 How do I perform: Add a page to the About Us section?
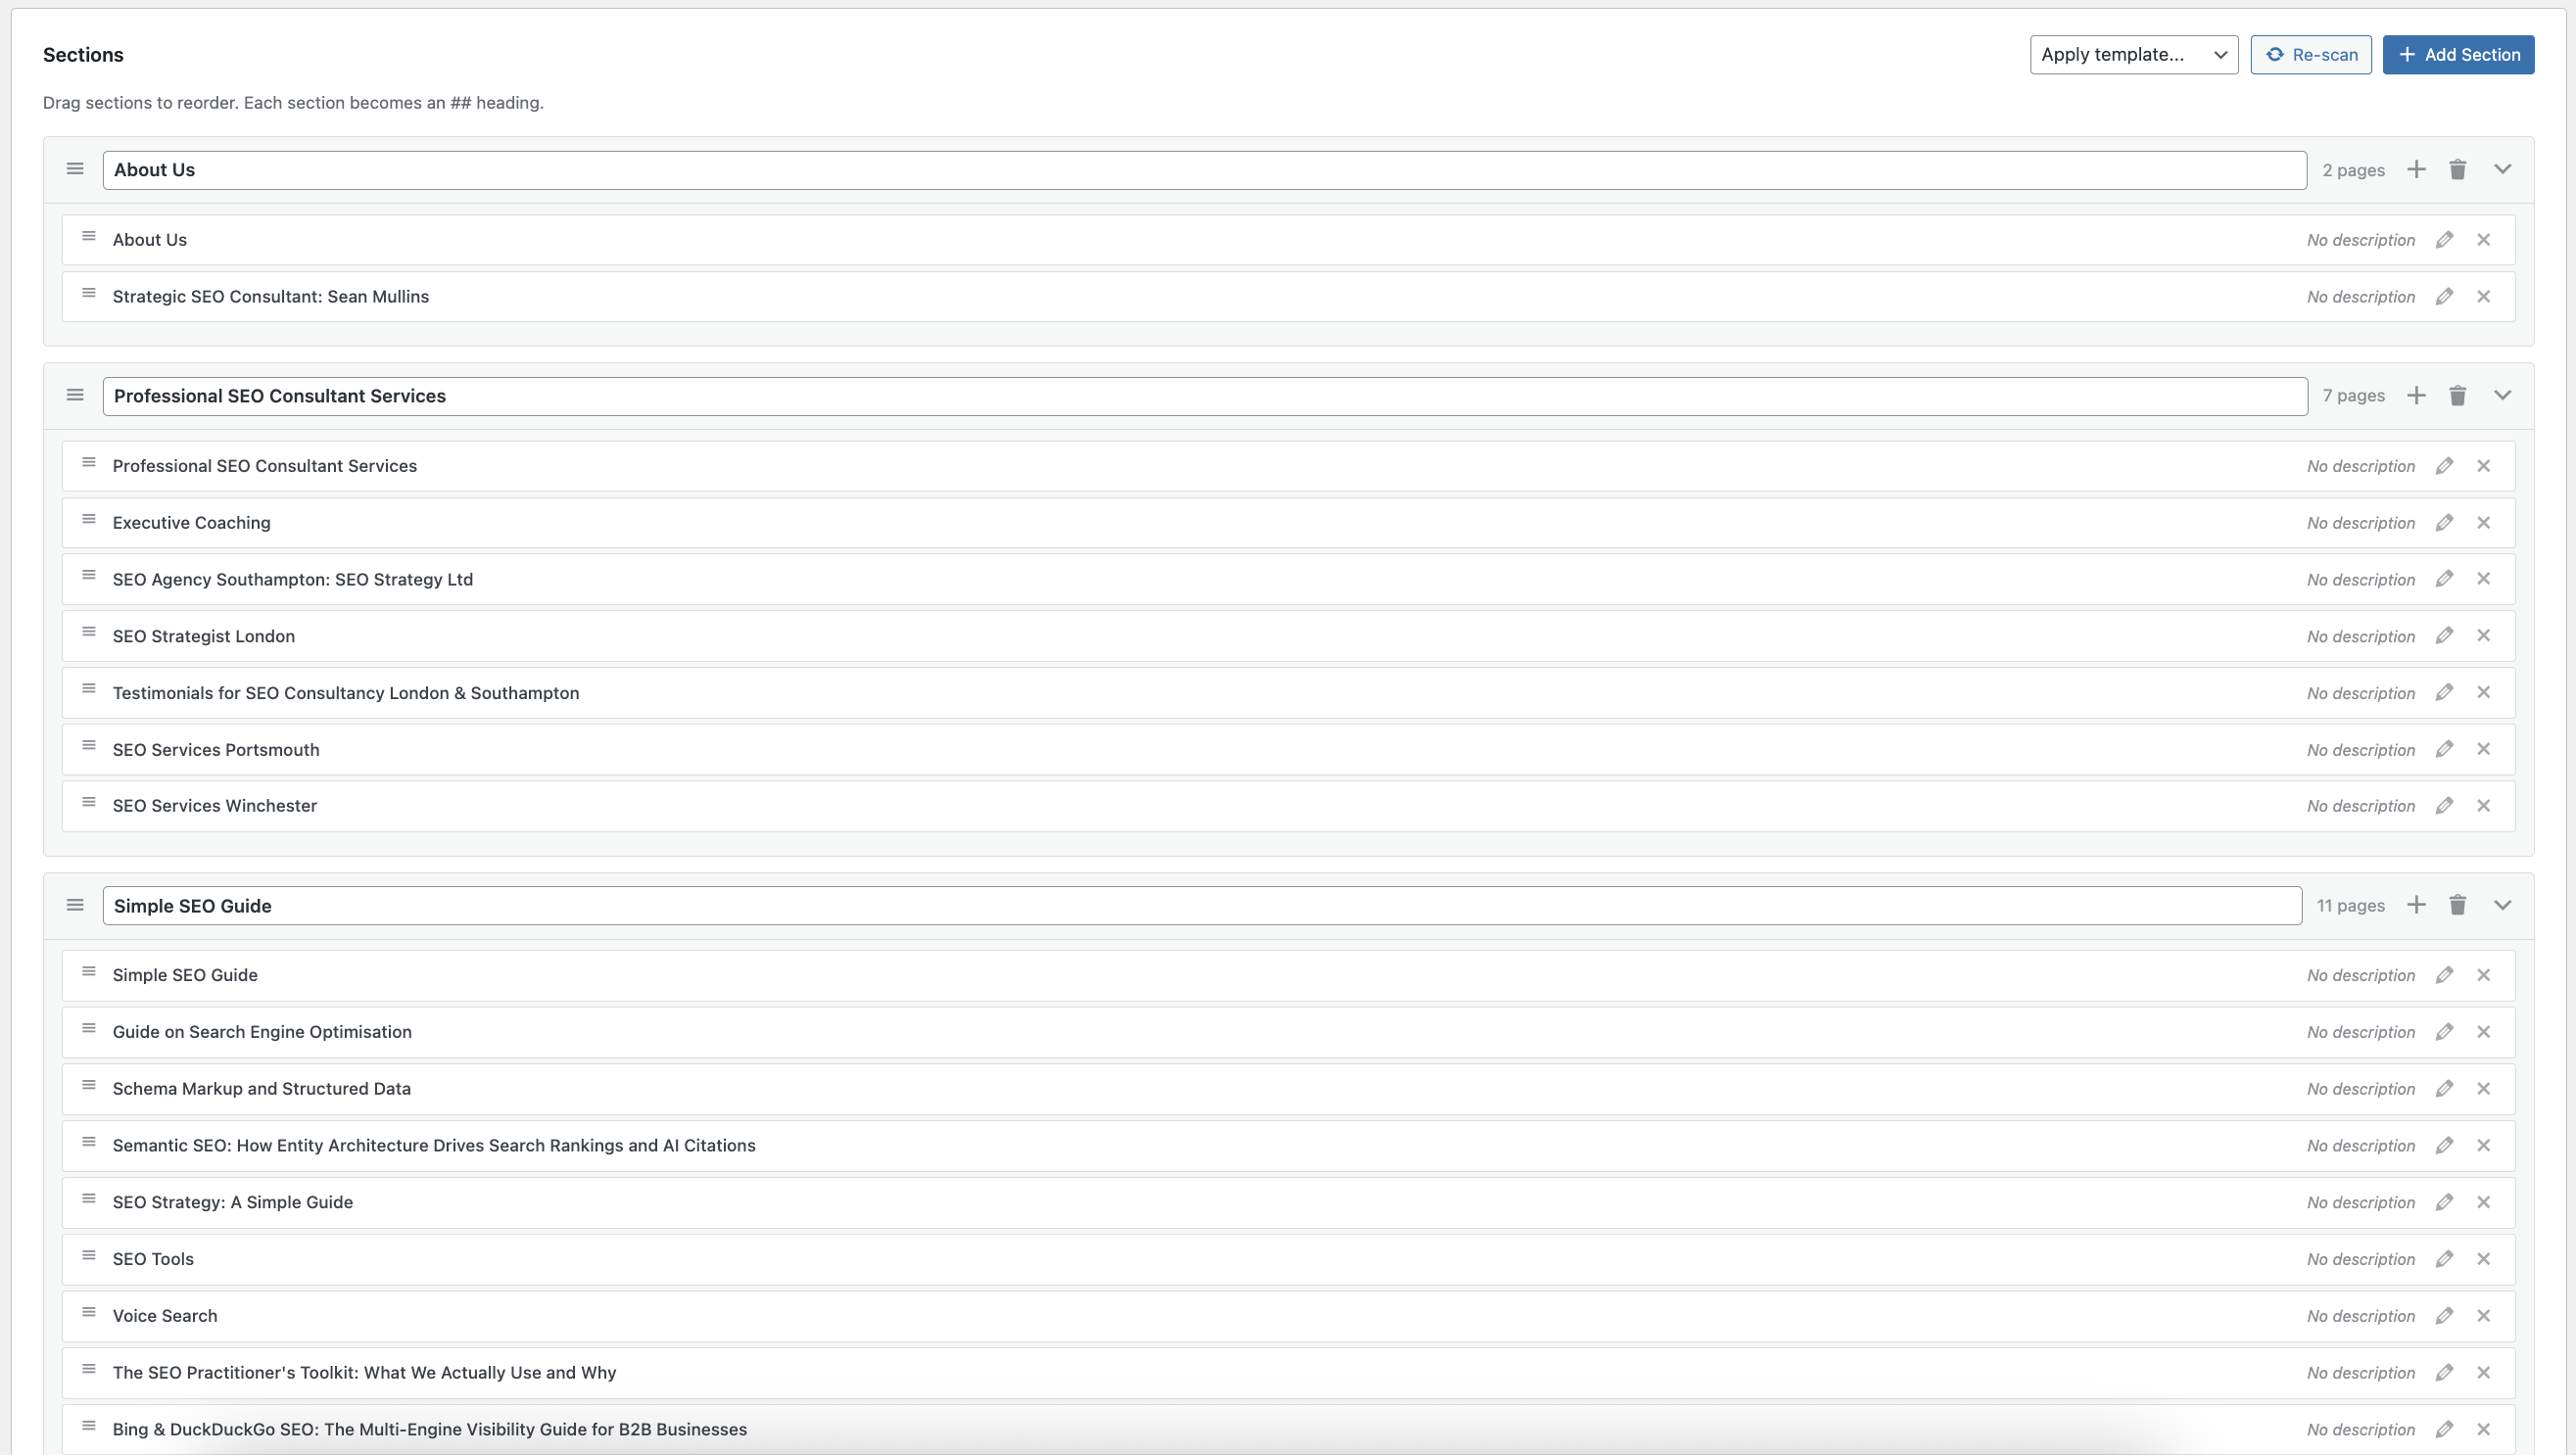point(2417,169)
